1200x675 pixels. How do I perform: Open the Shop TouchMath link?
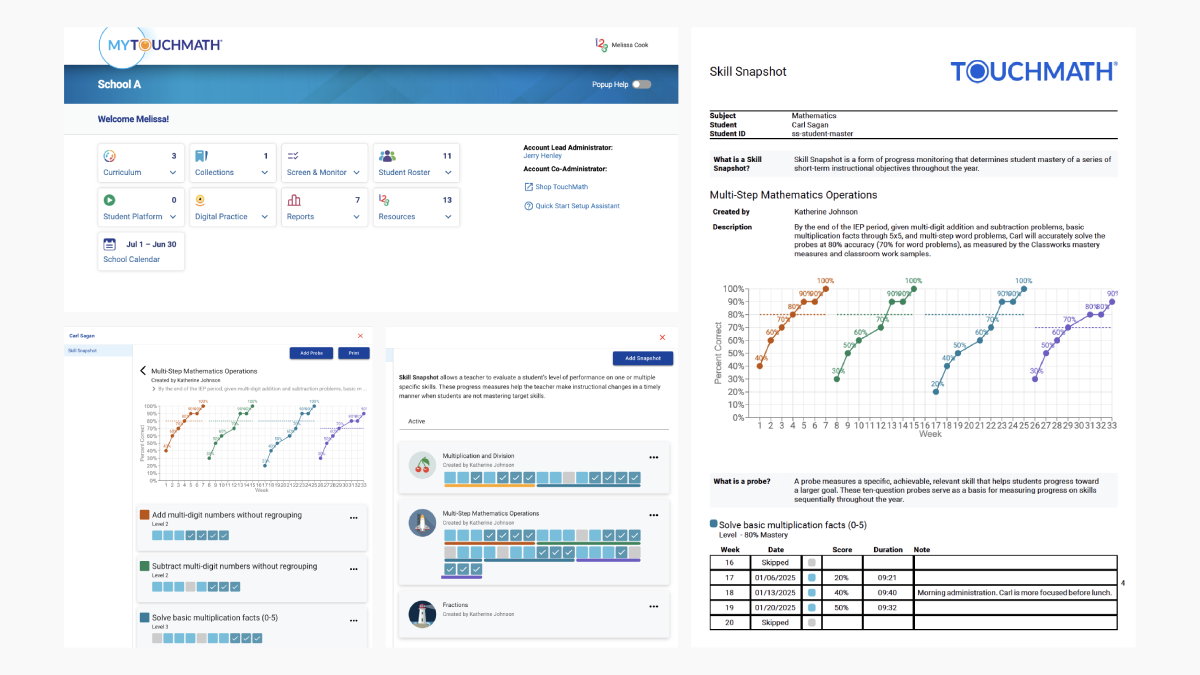click(x=562, y=187)
